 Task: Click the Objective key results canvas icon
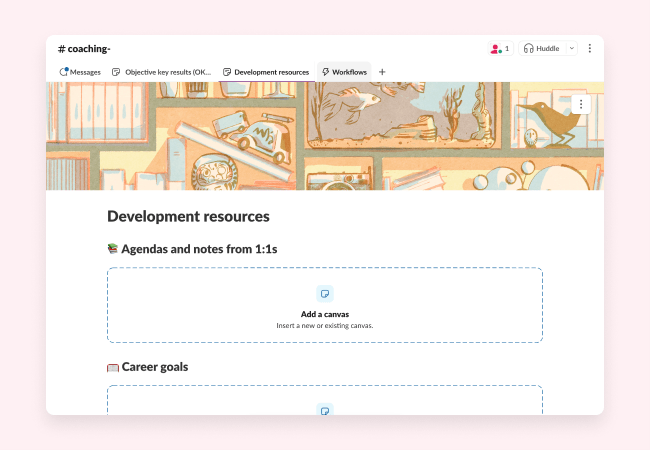point(116,72)
